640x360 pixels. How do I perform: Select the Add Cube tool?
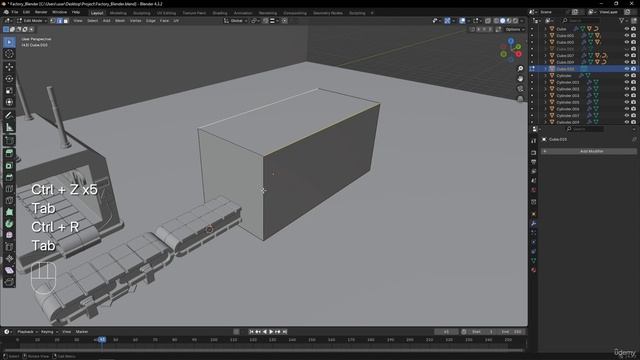pyautogui.click(x=9, y=141)
